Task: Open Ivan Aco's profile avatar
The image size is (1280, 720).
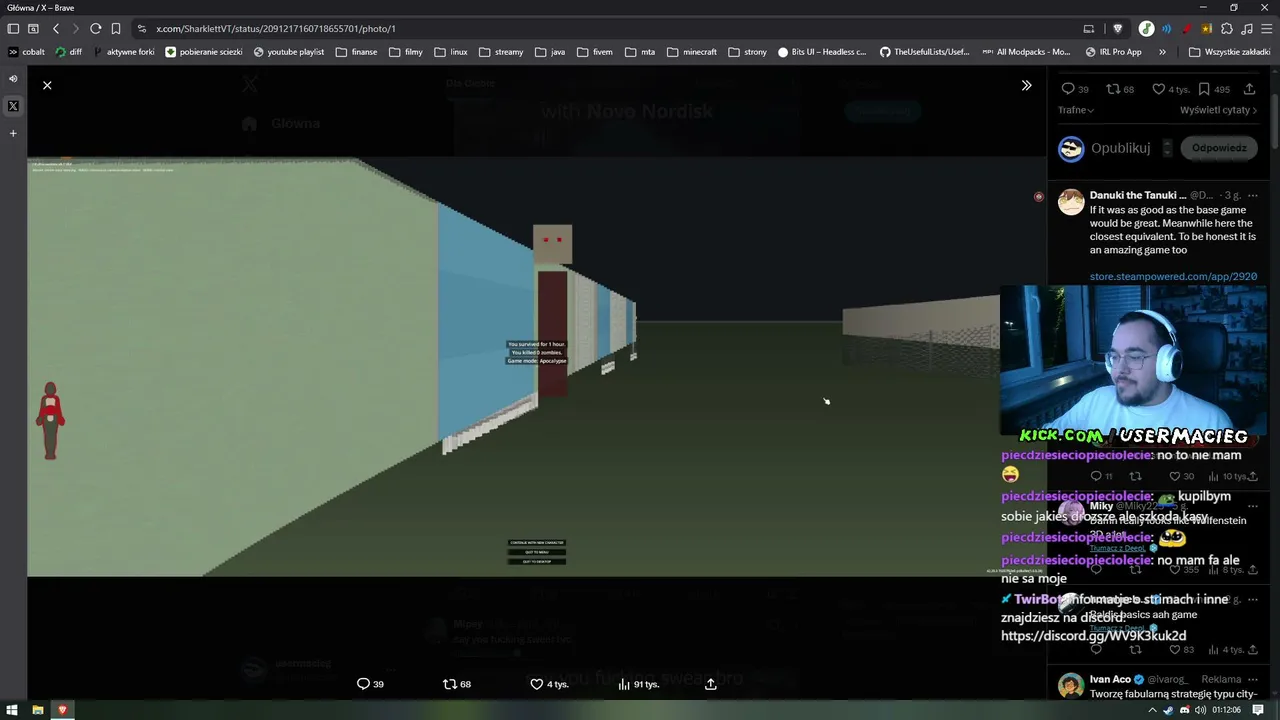Action: point(1071,686)
